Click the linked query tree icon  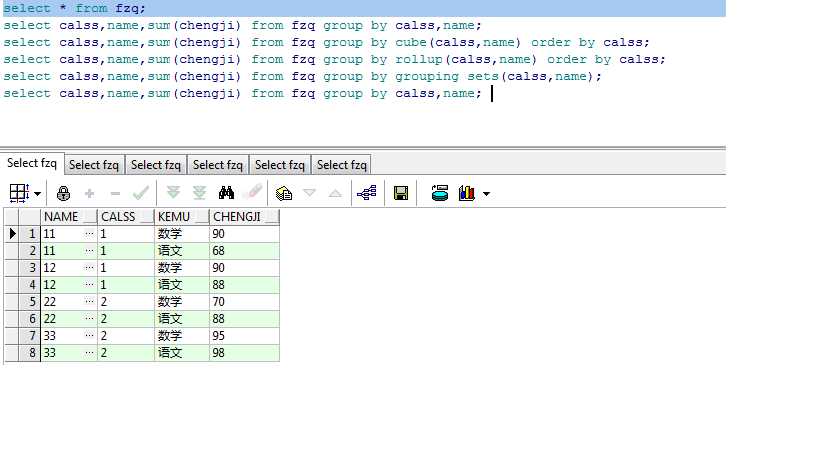coord(367,193)
